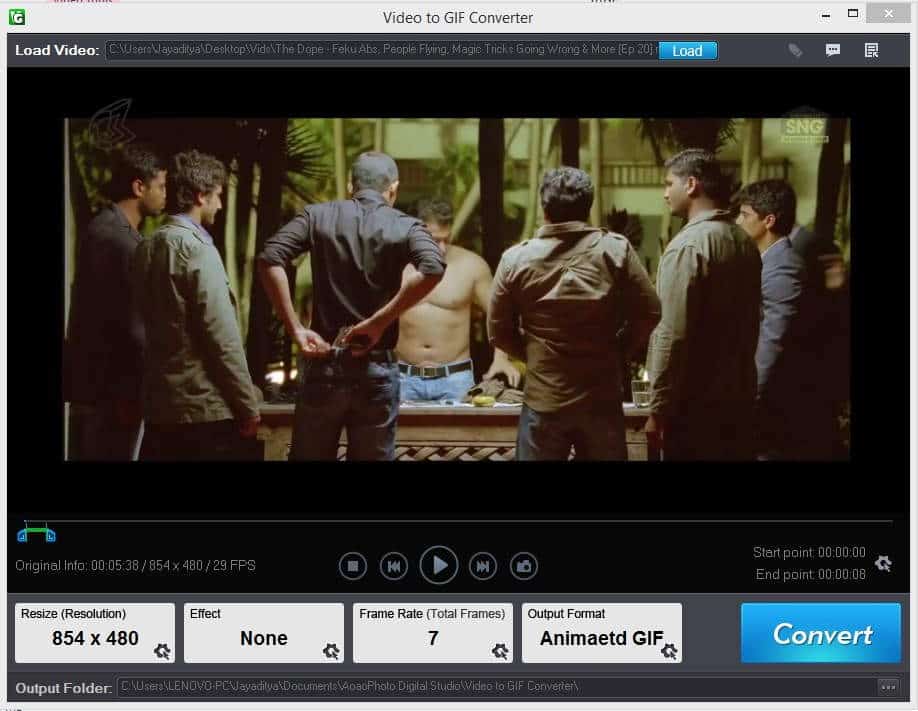Click the app logo in title bar
The height and width of the screenshot is (711, 918).
pyautogui.click(x=17, y=17)
